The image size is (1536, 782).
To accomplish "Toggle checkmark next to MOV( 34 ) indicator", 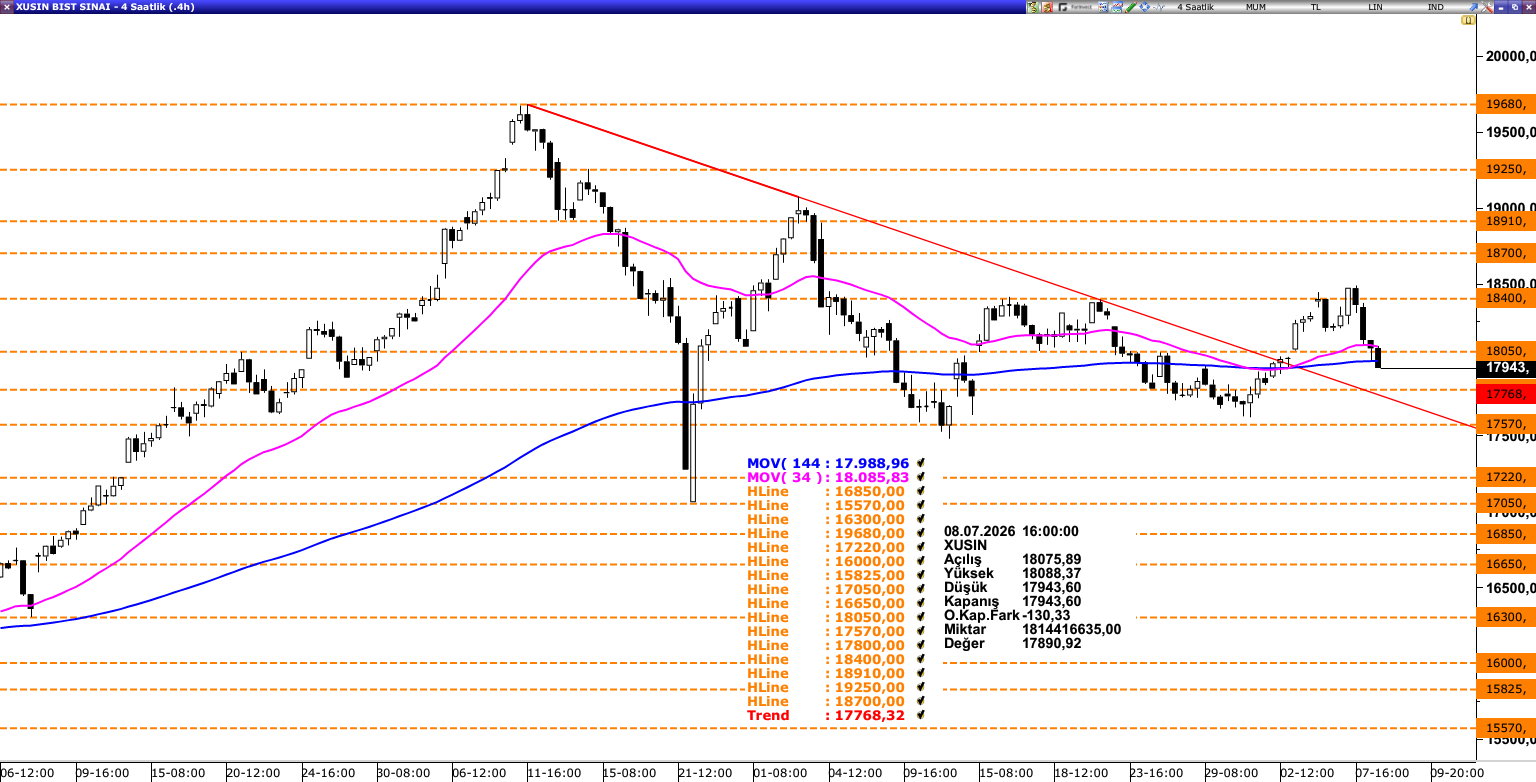I will [920, 477].
